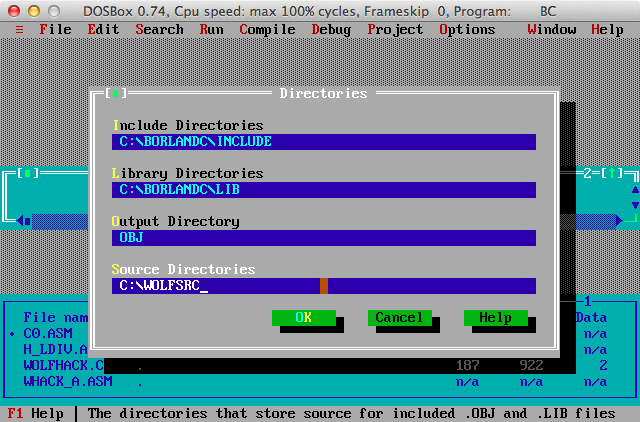Click the 922 value in the WOLFHACK.C row
640x422 pixels.
(x=531, y=365)
